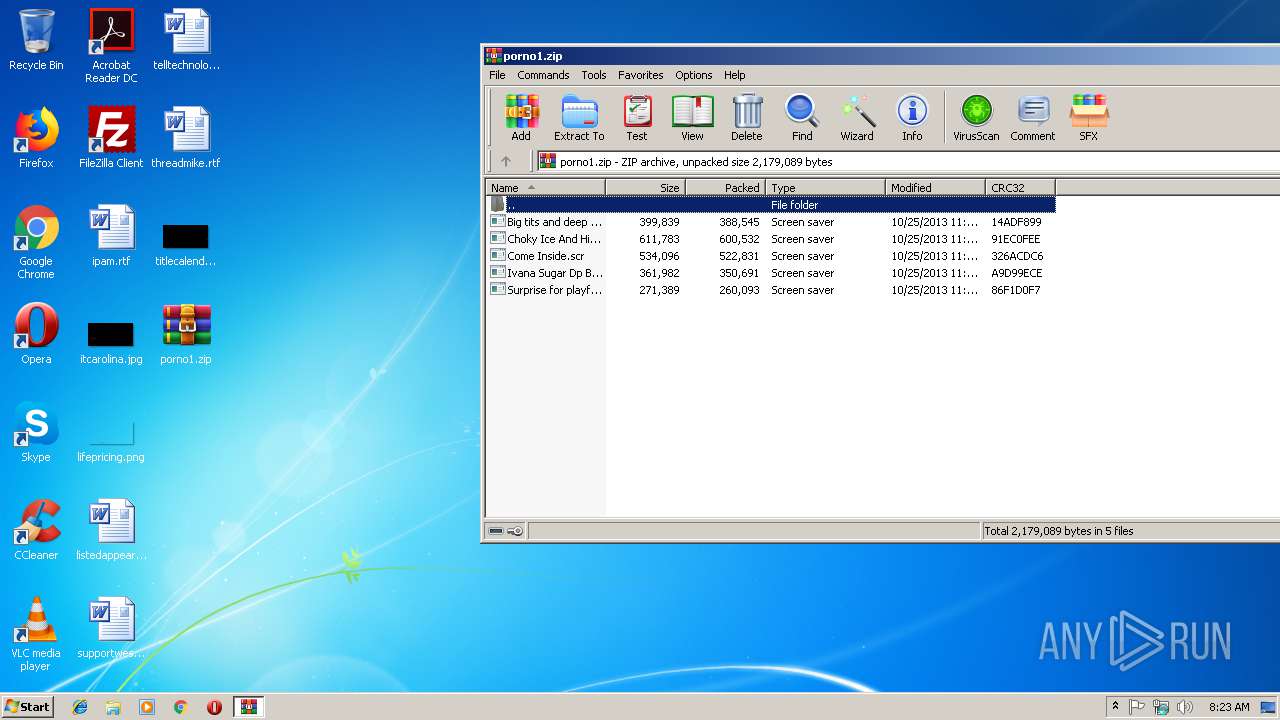Launch the Wizard tool
The height and width of the screenshot is (720, 1280).
857,118
